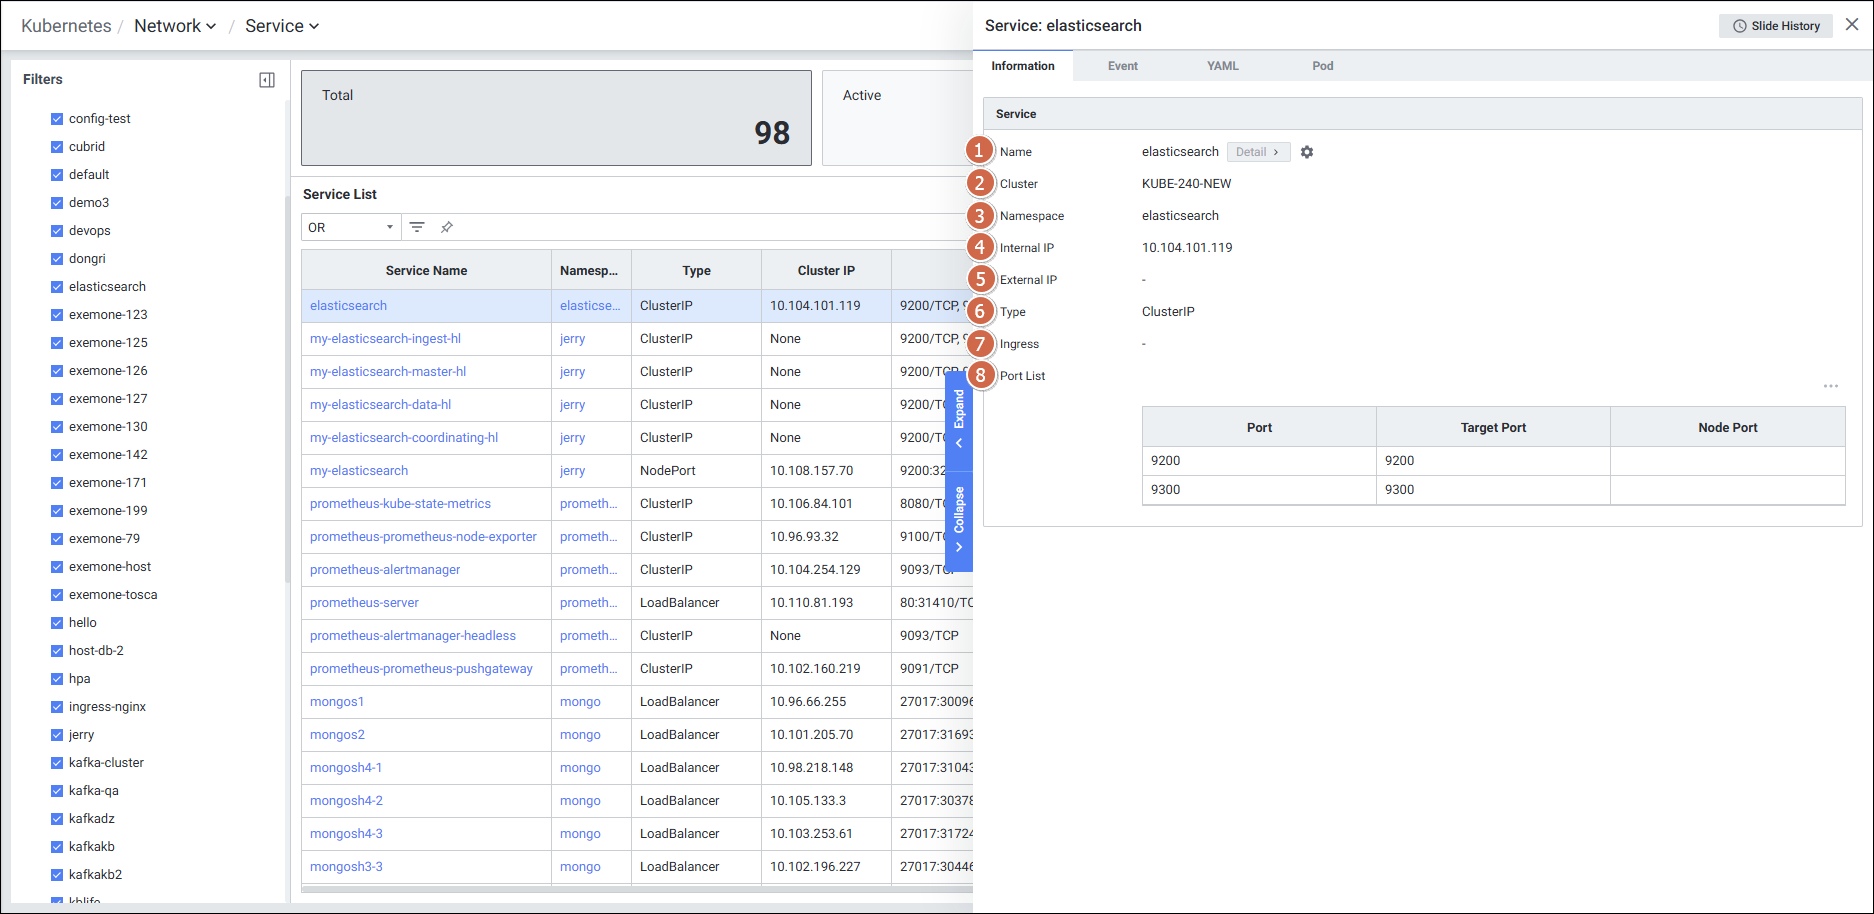The width and height of the screenshot is (1874, 914).
Task: Click the Collapse side panel handle
Action: click(x=959, y=520)
